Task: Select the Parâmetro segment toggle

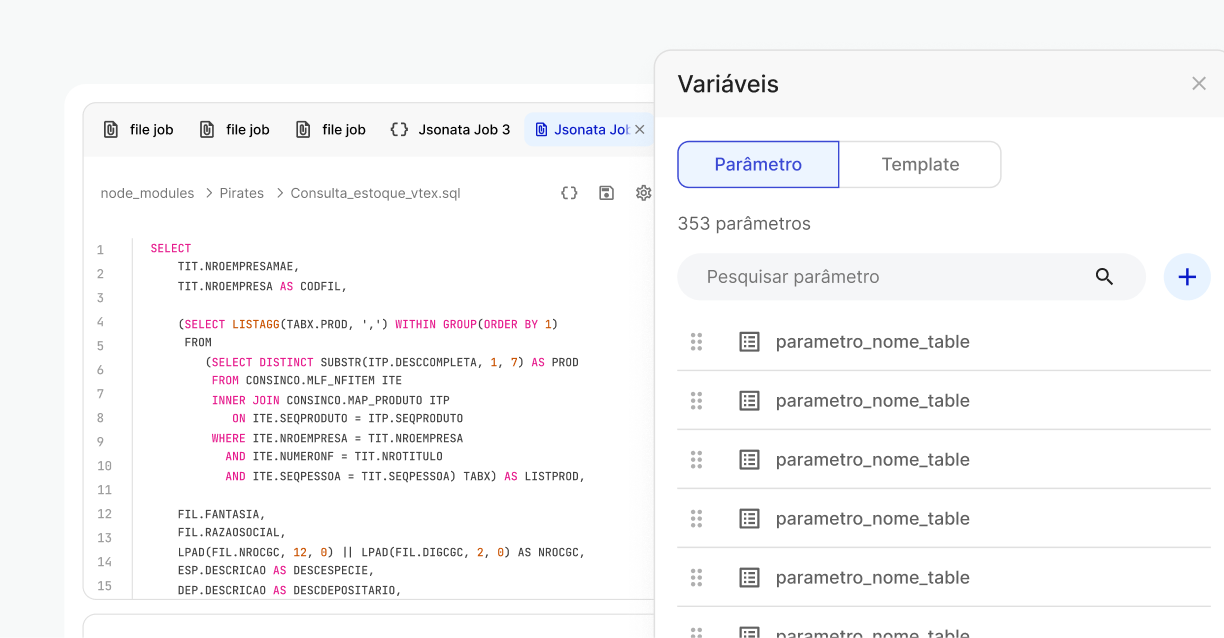Action: coord(758,165)
